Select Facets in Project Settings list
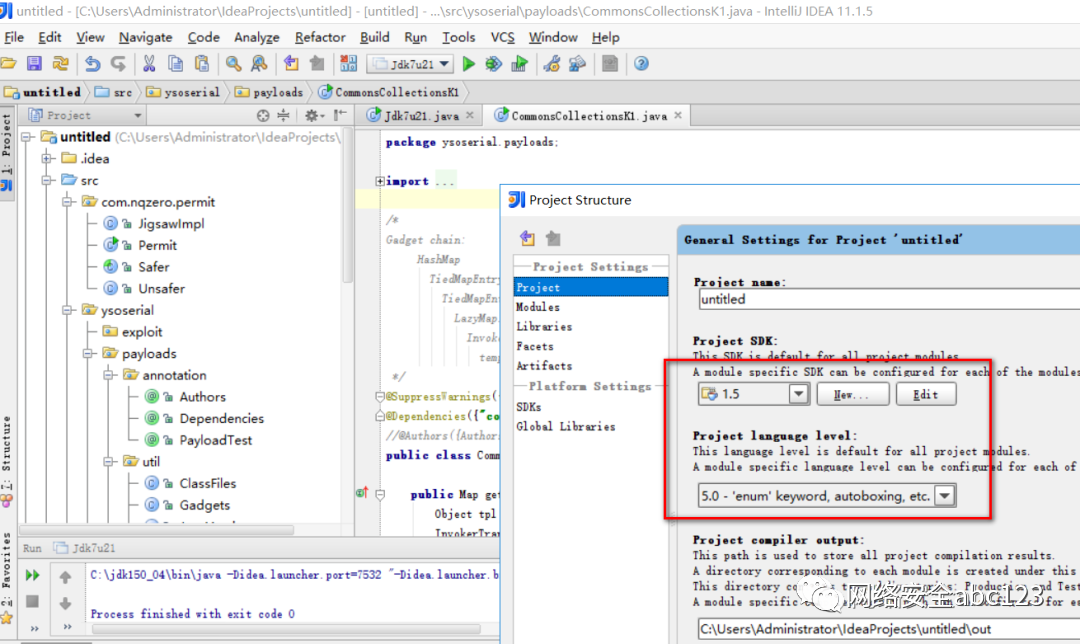This screenshot has height=644, width=1080. (535, 346)
